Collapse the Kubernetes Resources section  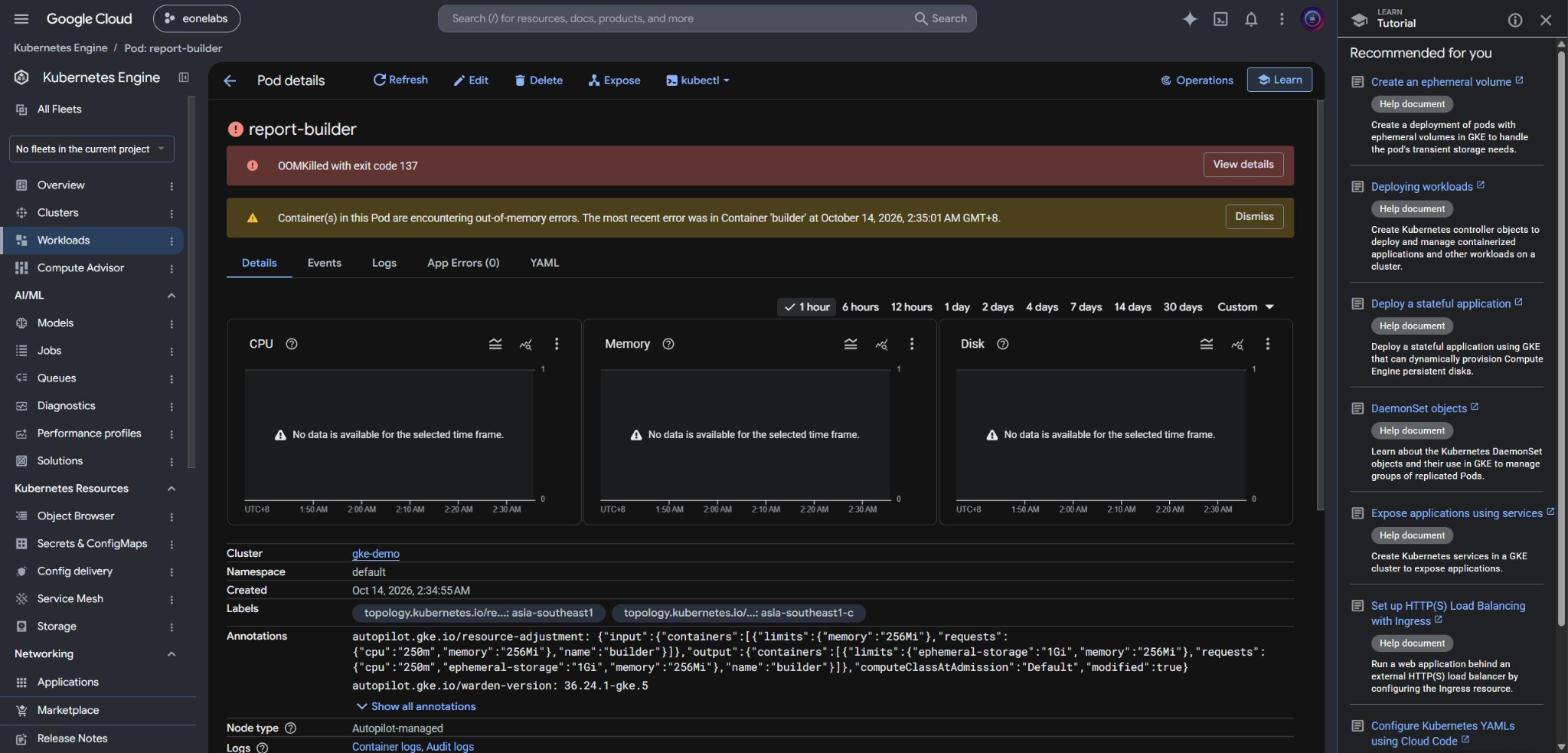[x=171, y=489]
